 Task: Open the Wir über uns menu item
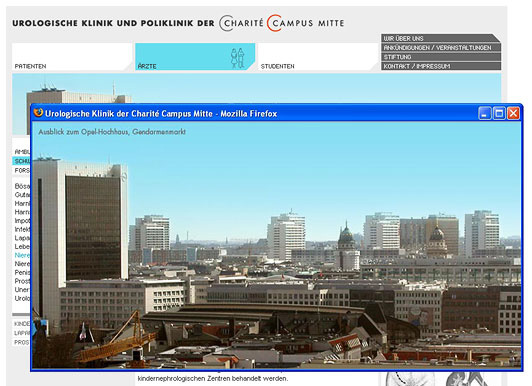pyautogui.click(x=440, y=38)
